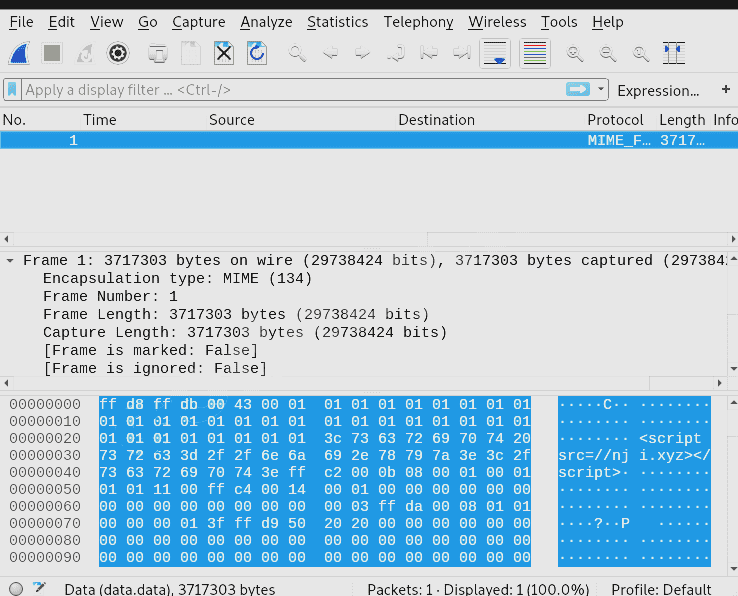Click the resize columns icon

[x=674, y=53]
